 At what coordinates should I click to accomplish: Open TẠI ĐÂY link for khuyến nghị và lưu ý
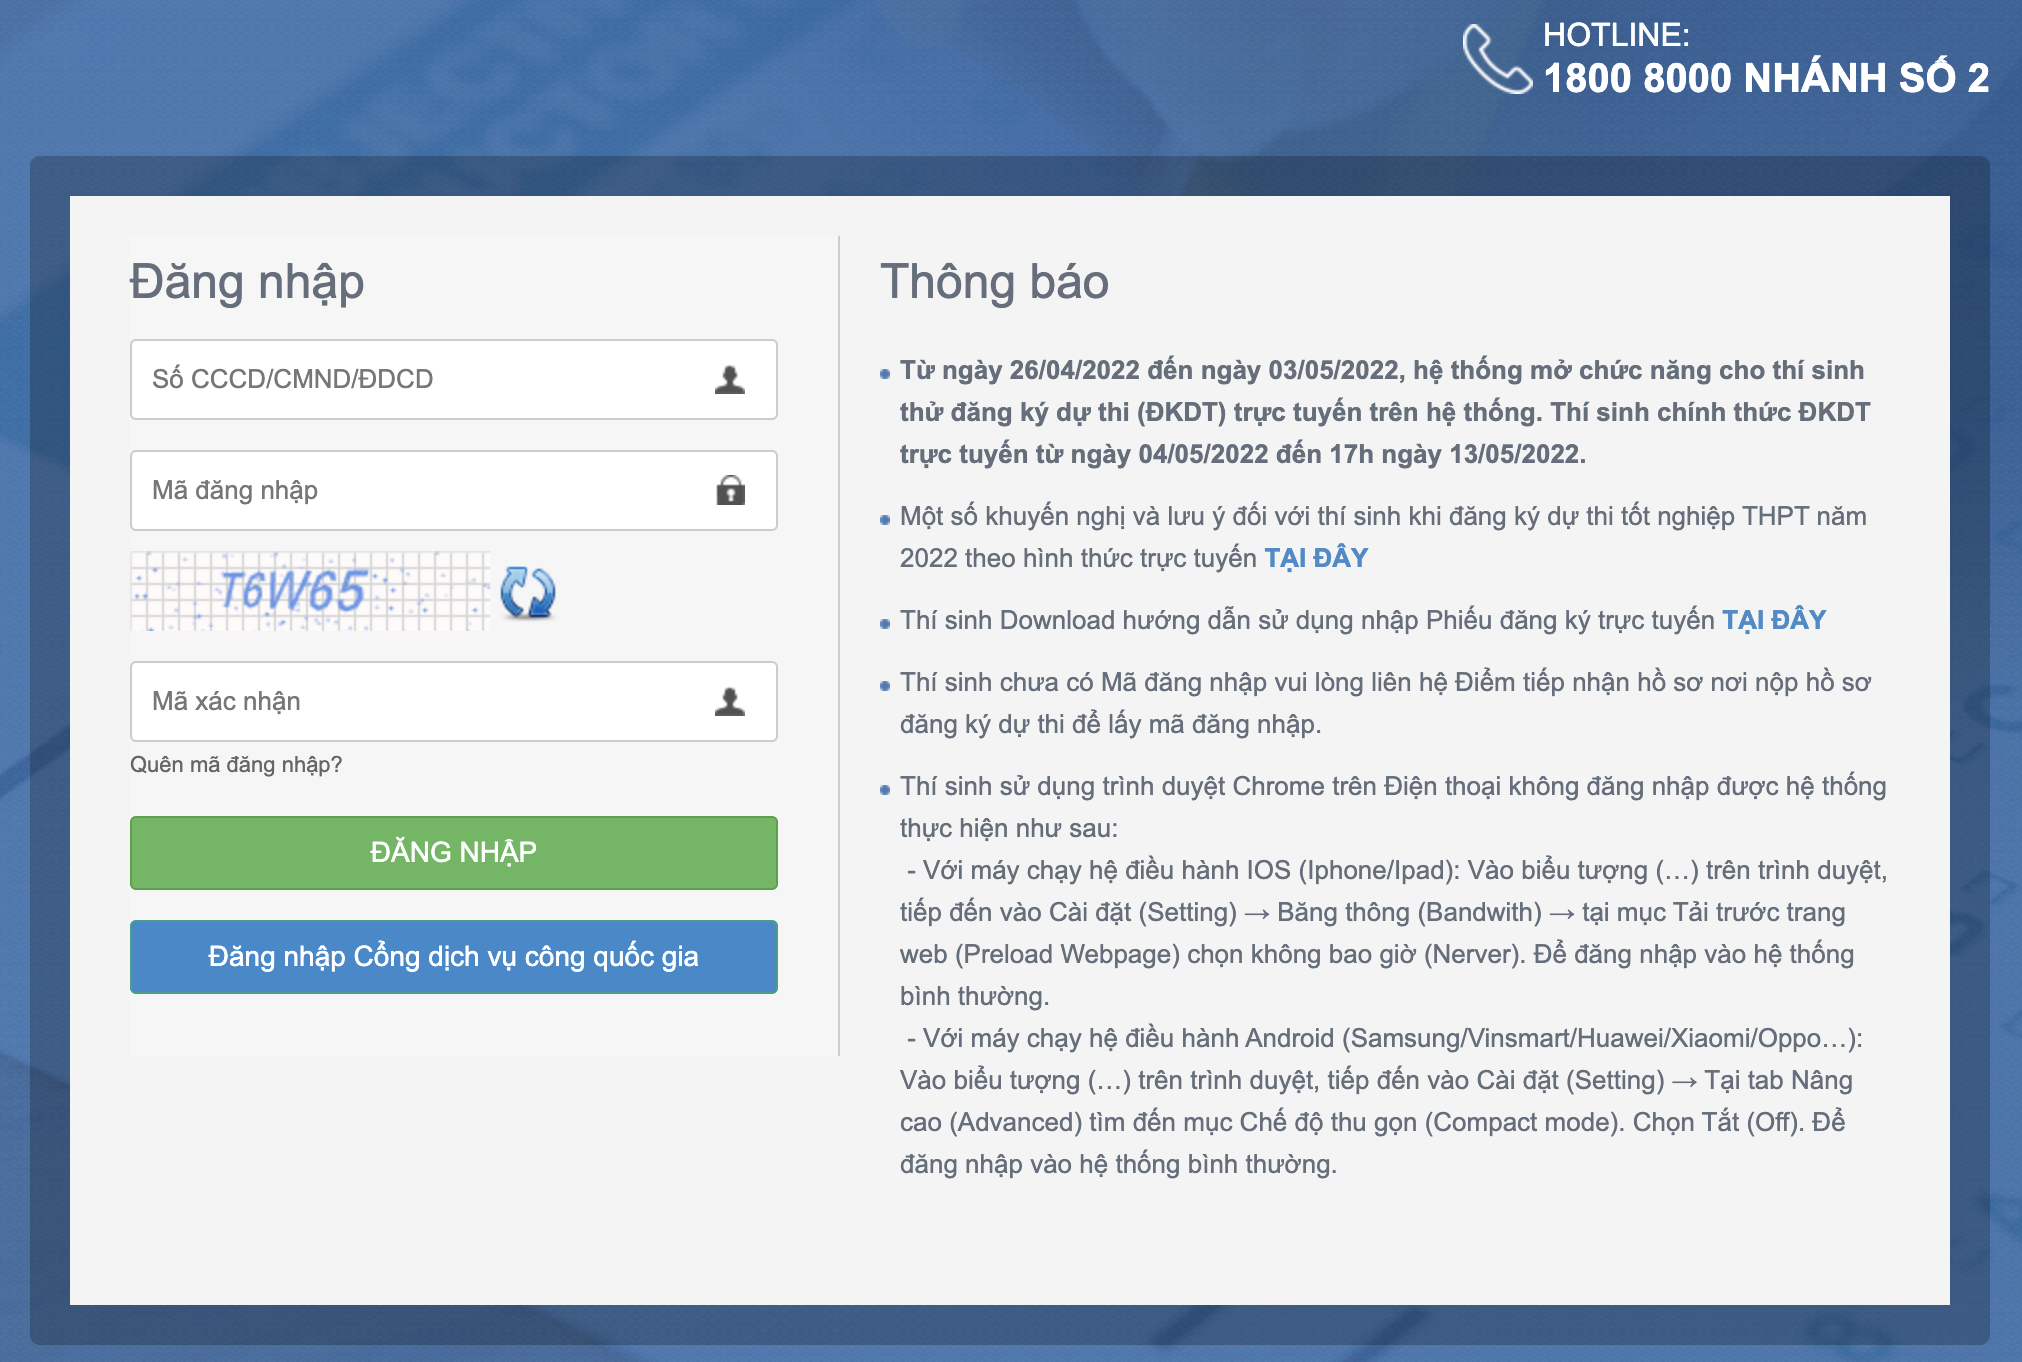click(x=1316, y=558)
